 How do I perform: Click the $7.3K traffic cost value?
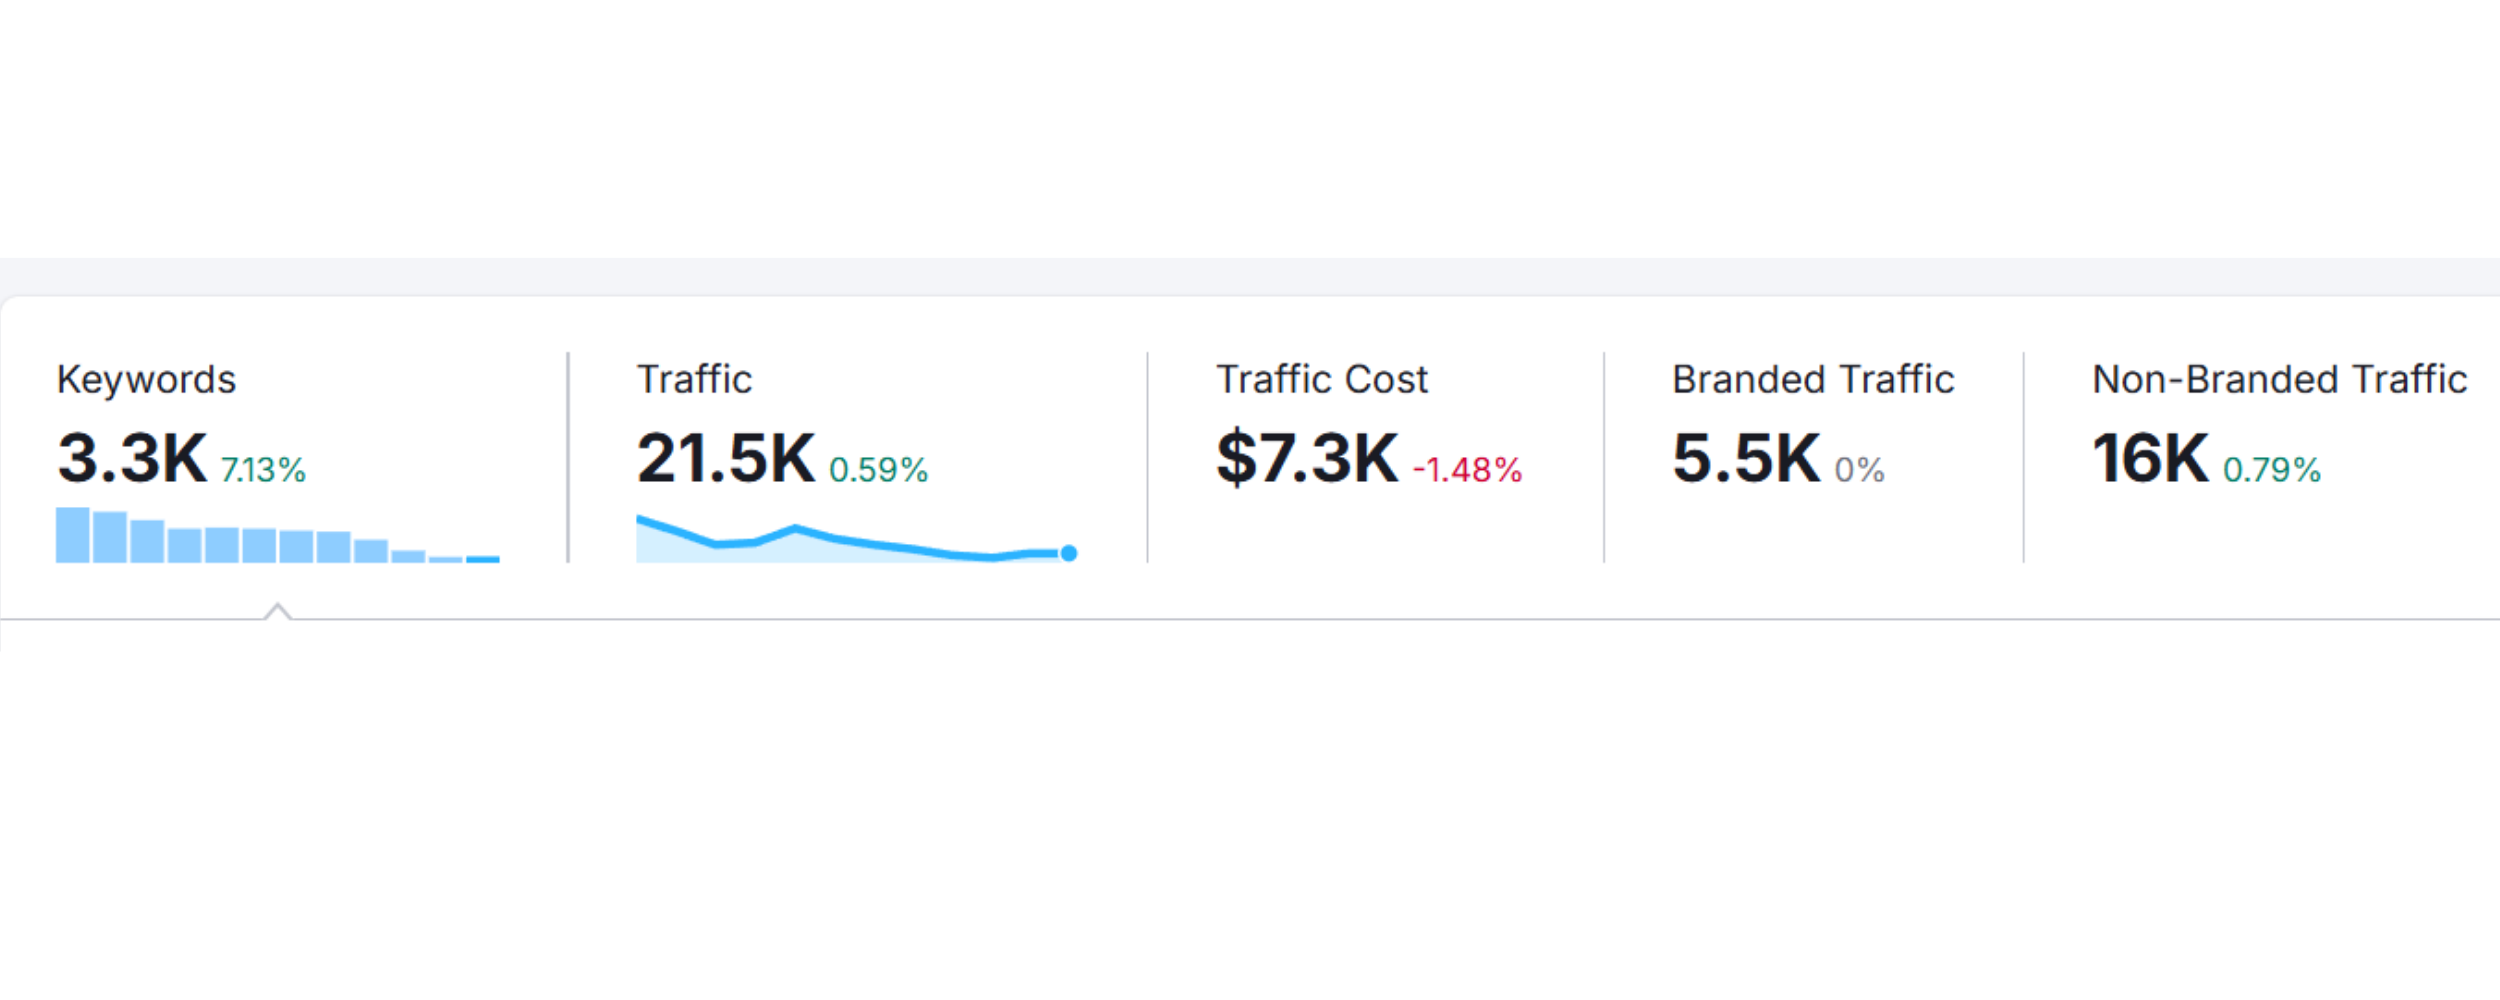click(x=1307, y=458)
